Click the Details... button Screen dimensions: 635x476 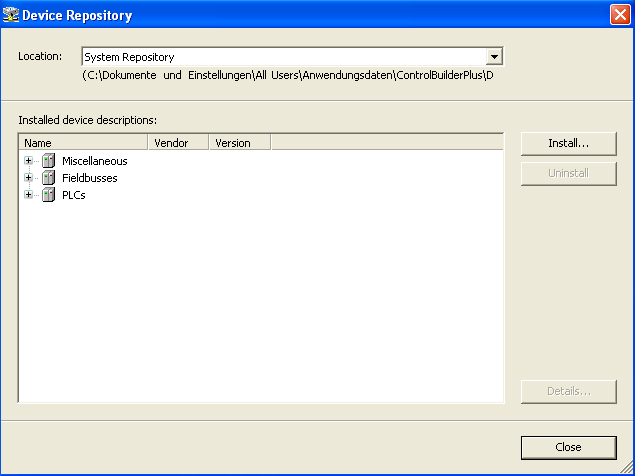568,391
